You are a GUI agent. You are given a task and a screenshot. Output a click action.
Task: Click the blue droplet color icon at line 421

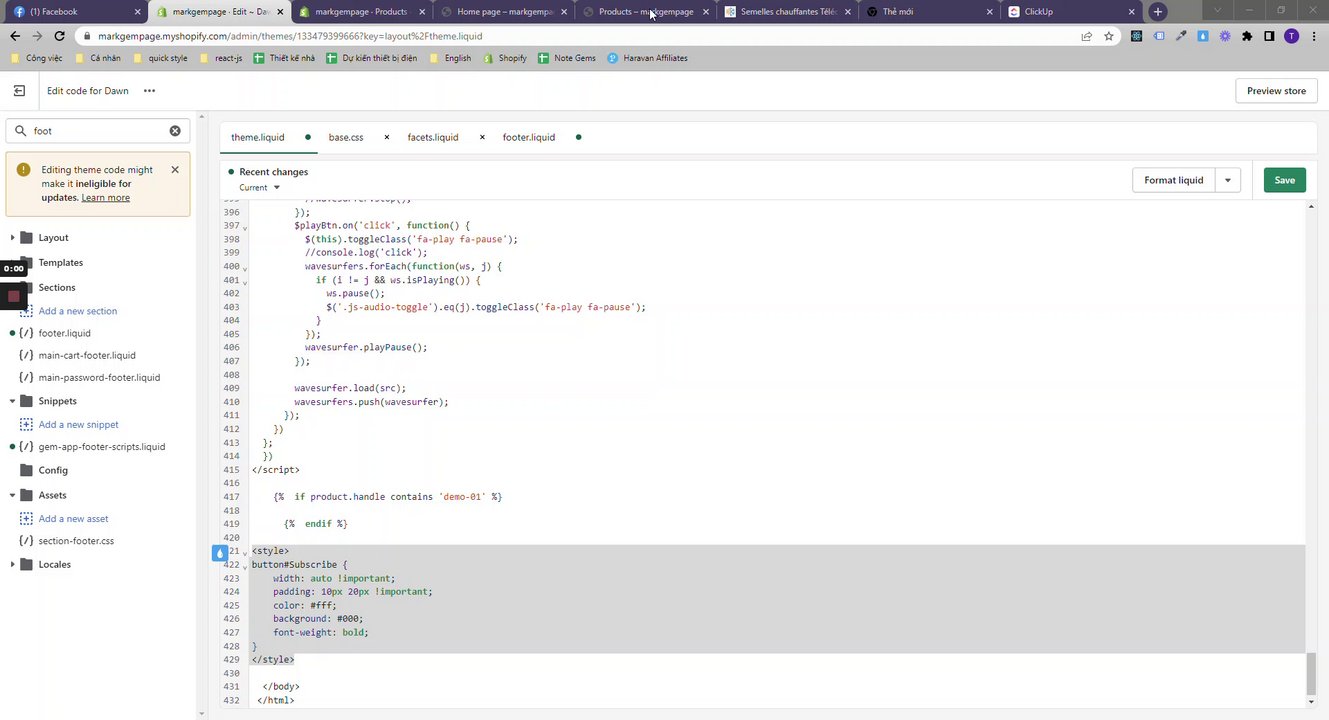[221, 552]
